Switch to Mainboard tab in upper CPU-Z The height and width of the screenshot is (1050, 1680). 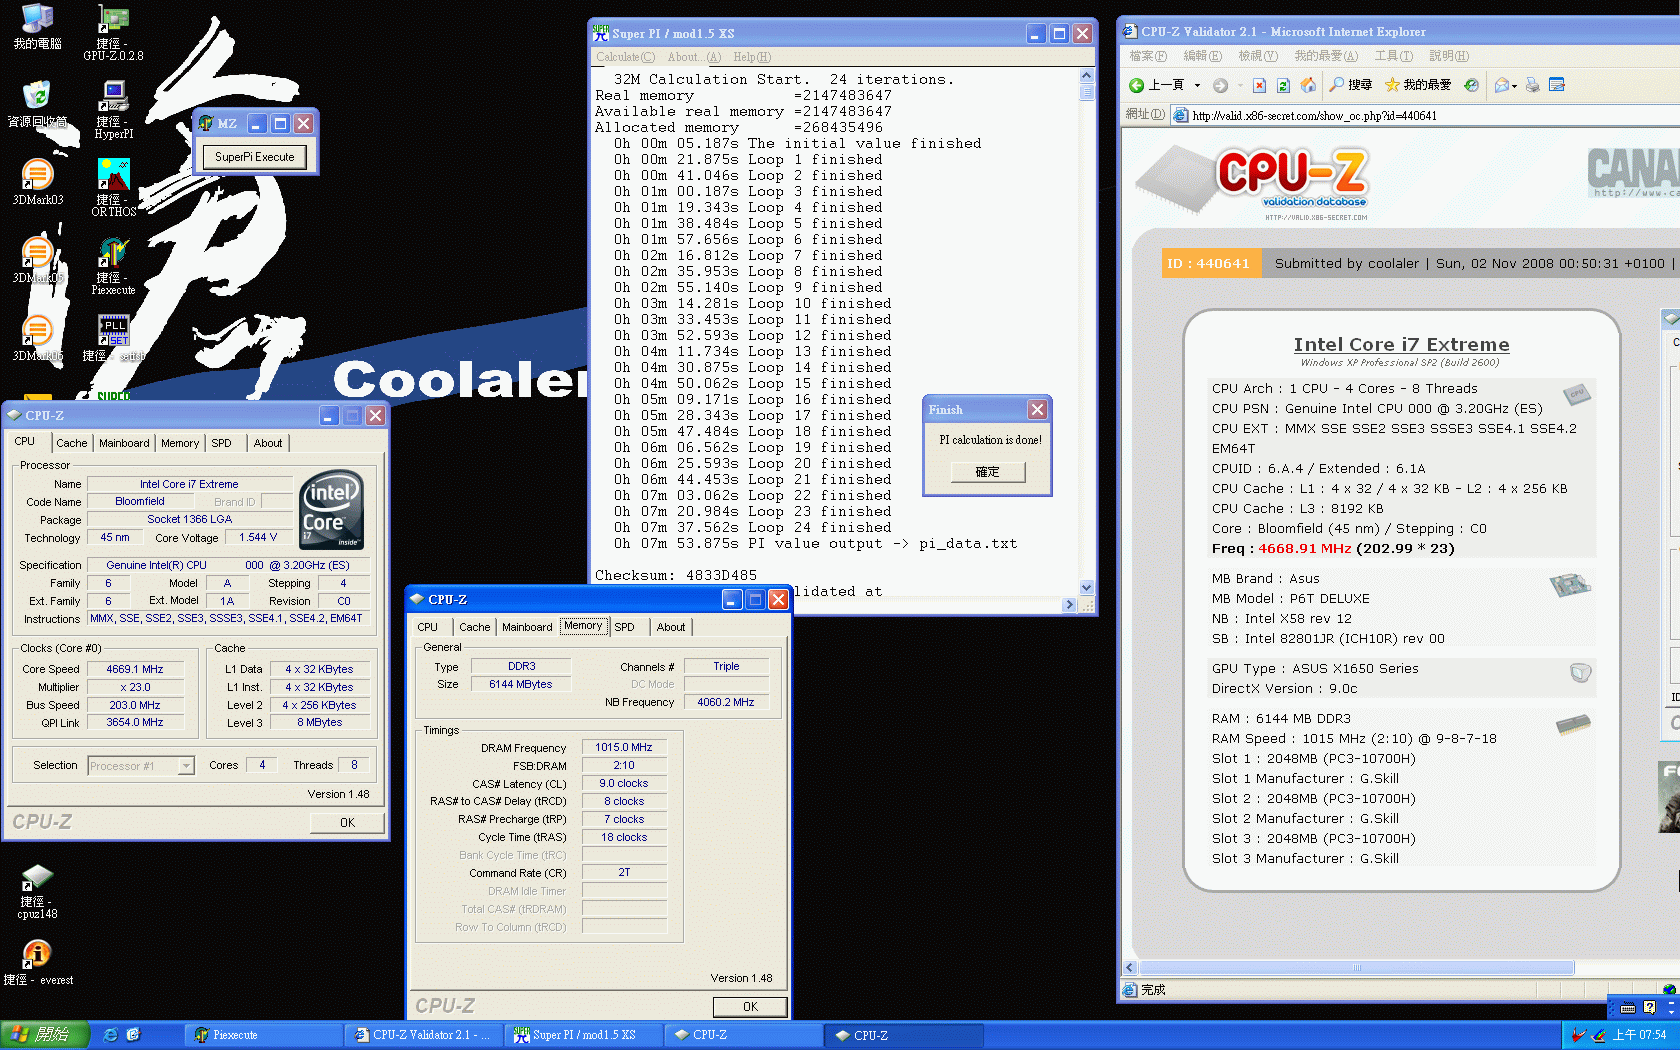click(124, 443)
